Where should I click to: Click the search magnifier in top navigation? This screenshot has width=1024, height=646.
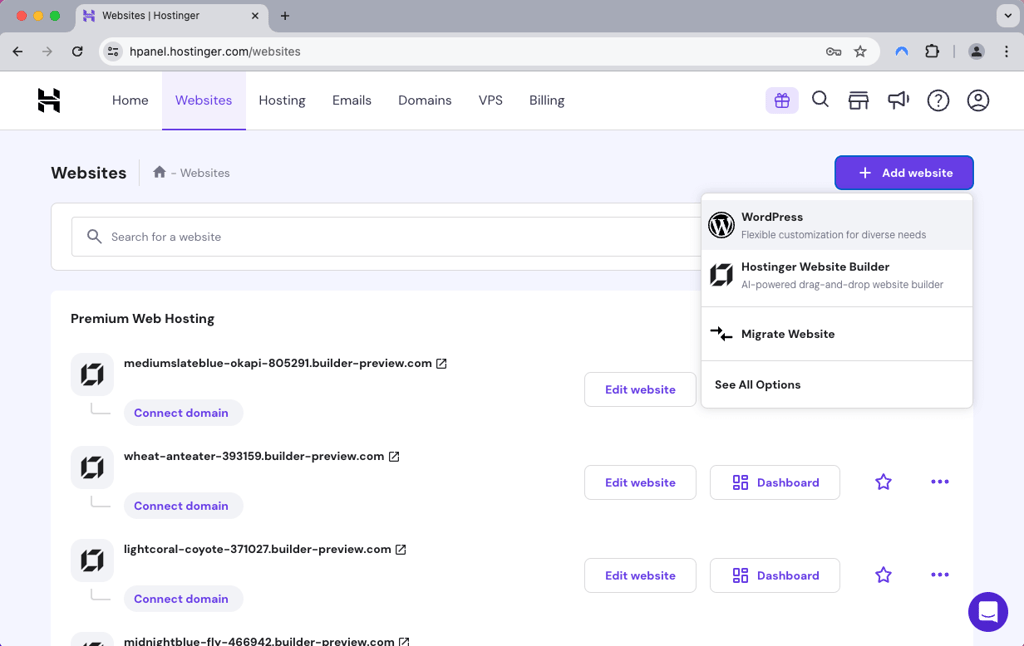pos(820,100)
